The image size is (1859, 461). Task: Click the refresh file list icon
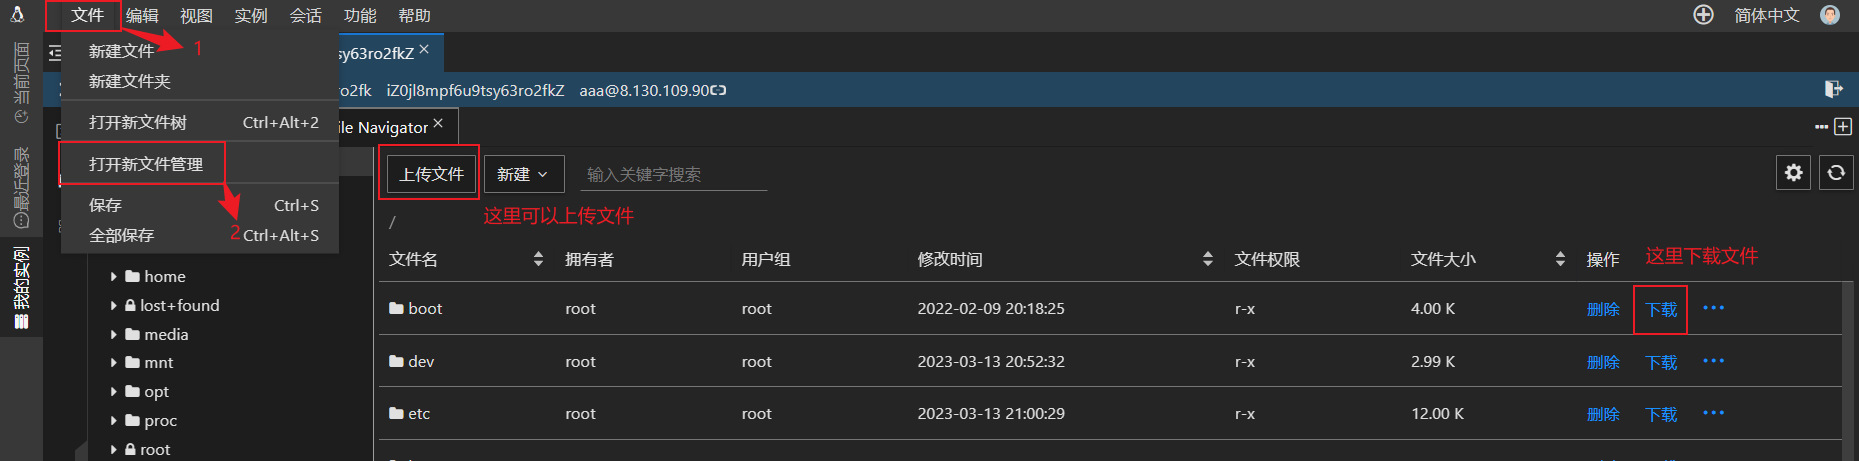1836,173
